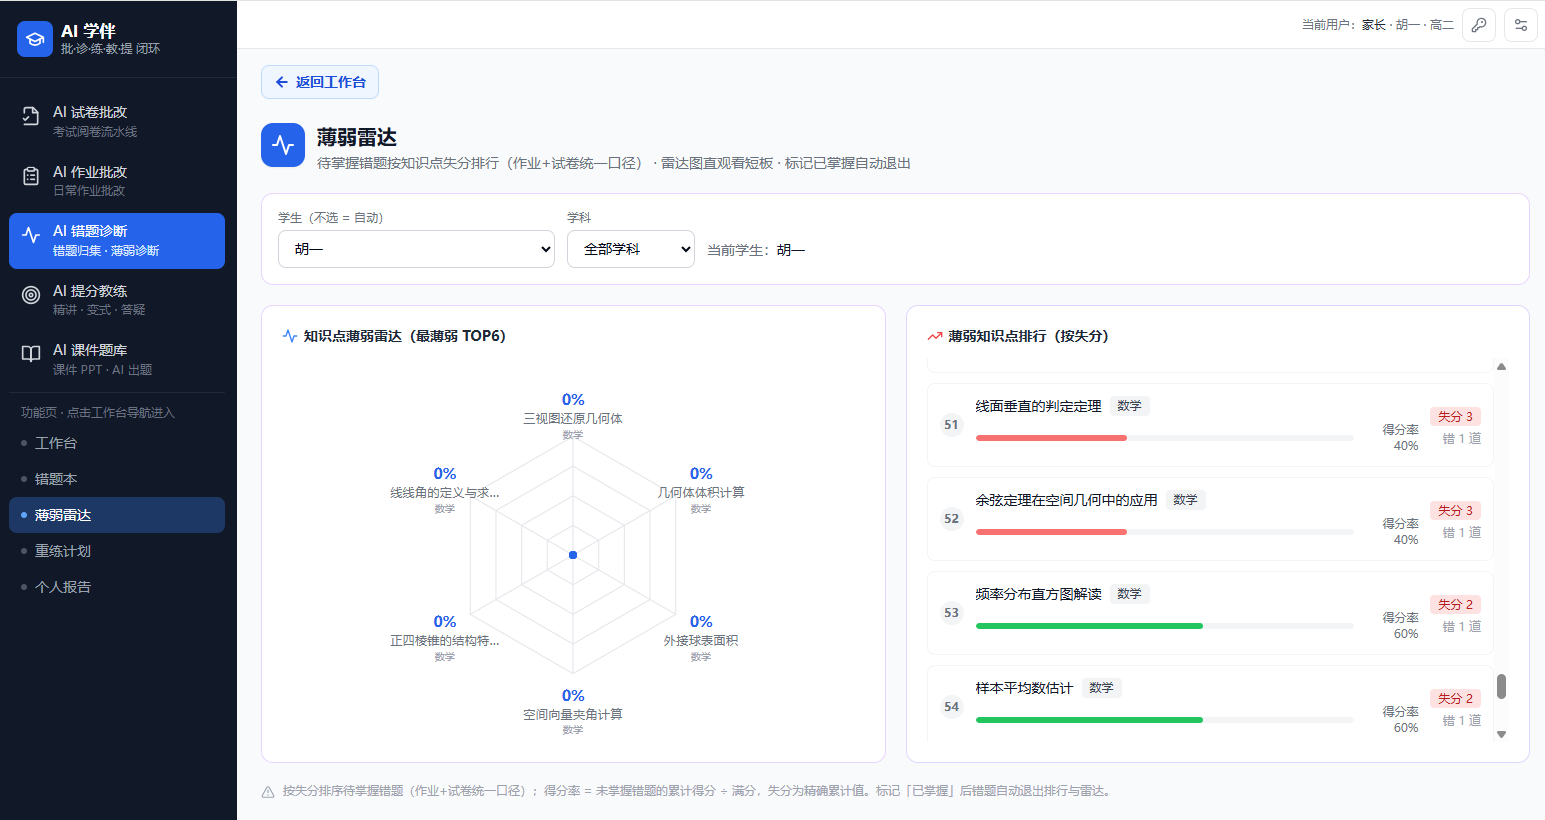
Task: Click 正四棱锥的结构特... radar axis label
Action: pos(445,641)
